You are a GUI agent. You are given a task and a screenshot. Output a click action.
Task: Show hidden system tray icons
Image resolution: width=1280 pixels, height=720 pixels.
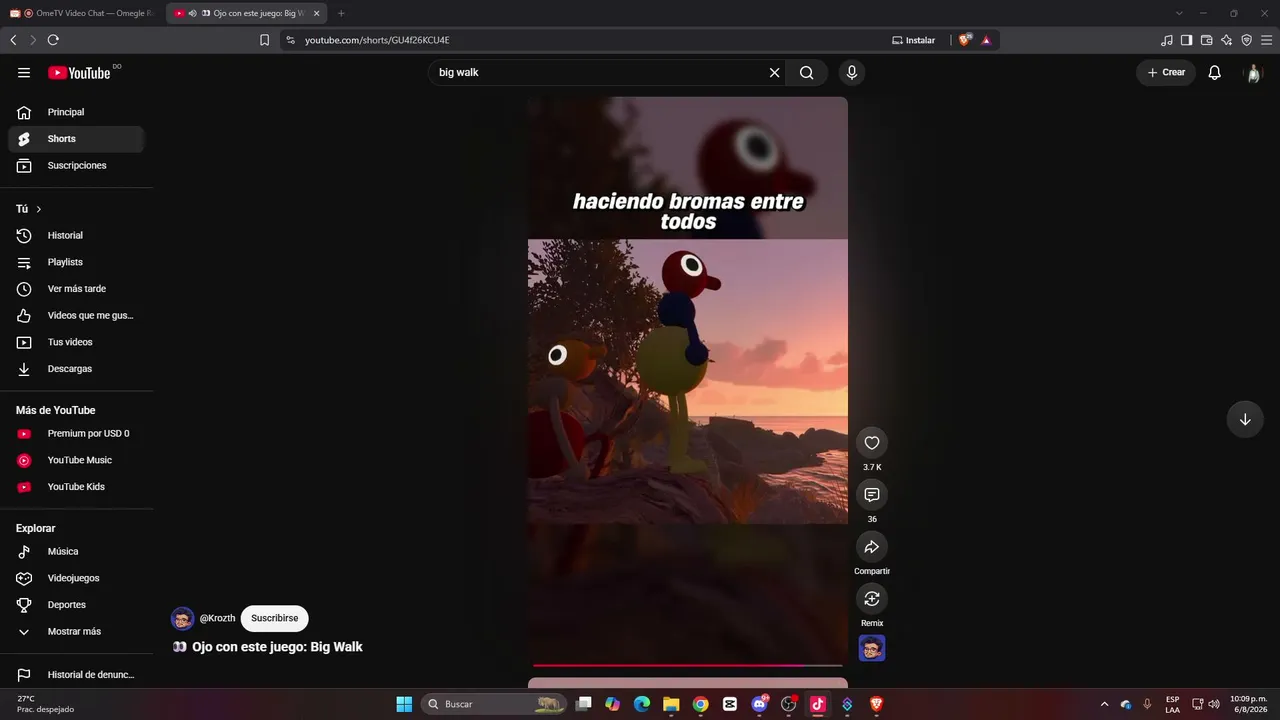coord(1104,704)
